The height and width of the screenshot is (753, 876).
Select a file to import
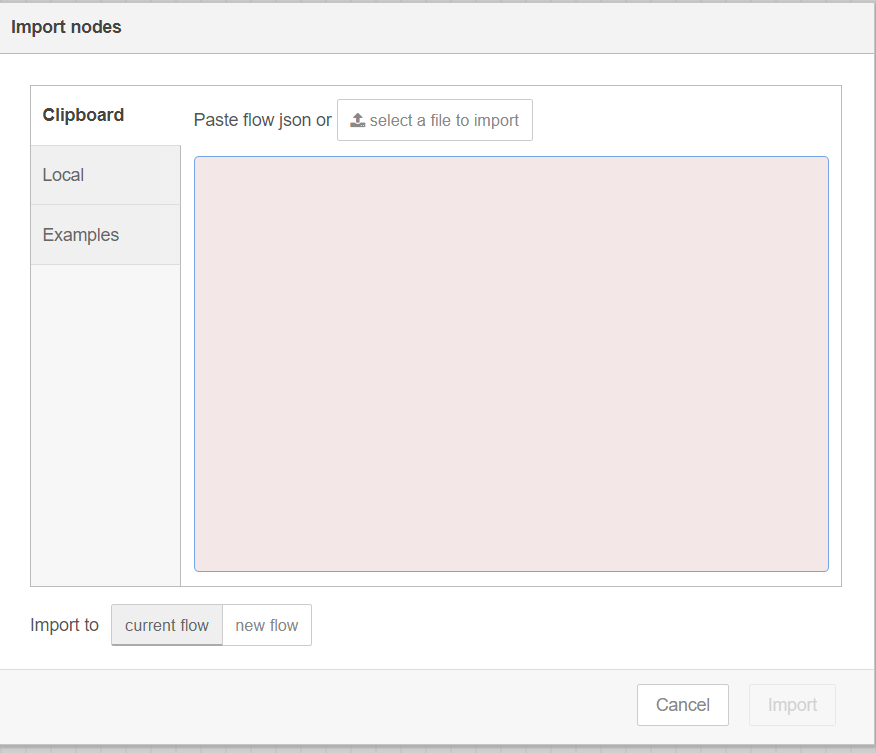click(x=435, y=119)
